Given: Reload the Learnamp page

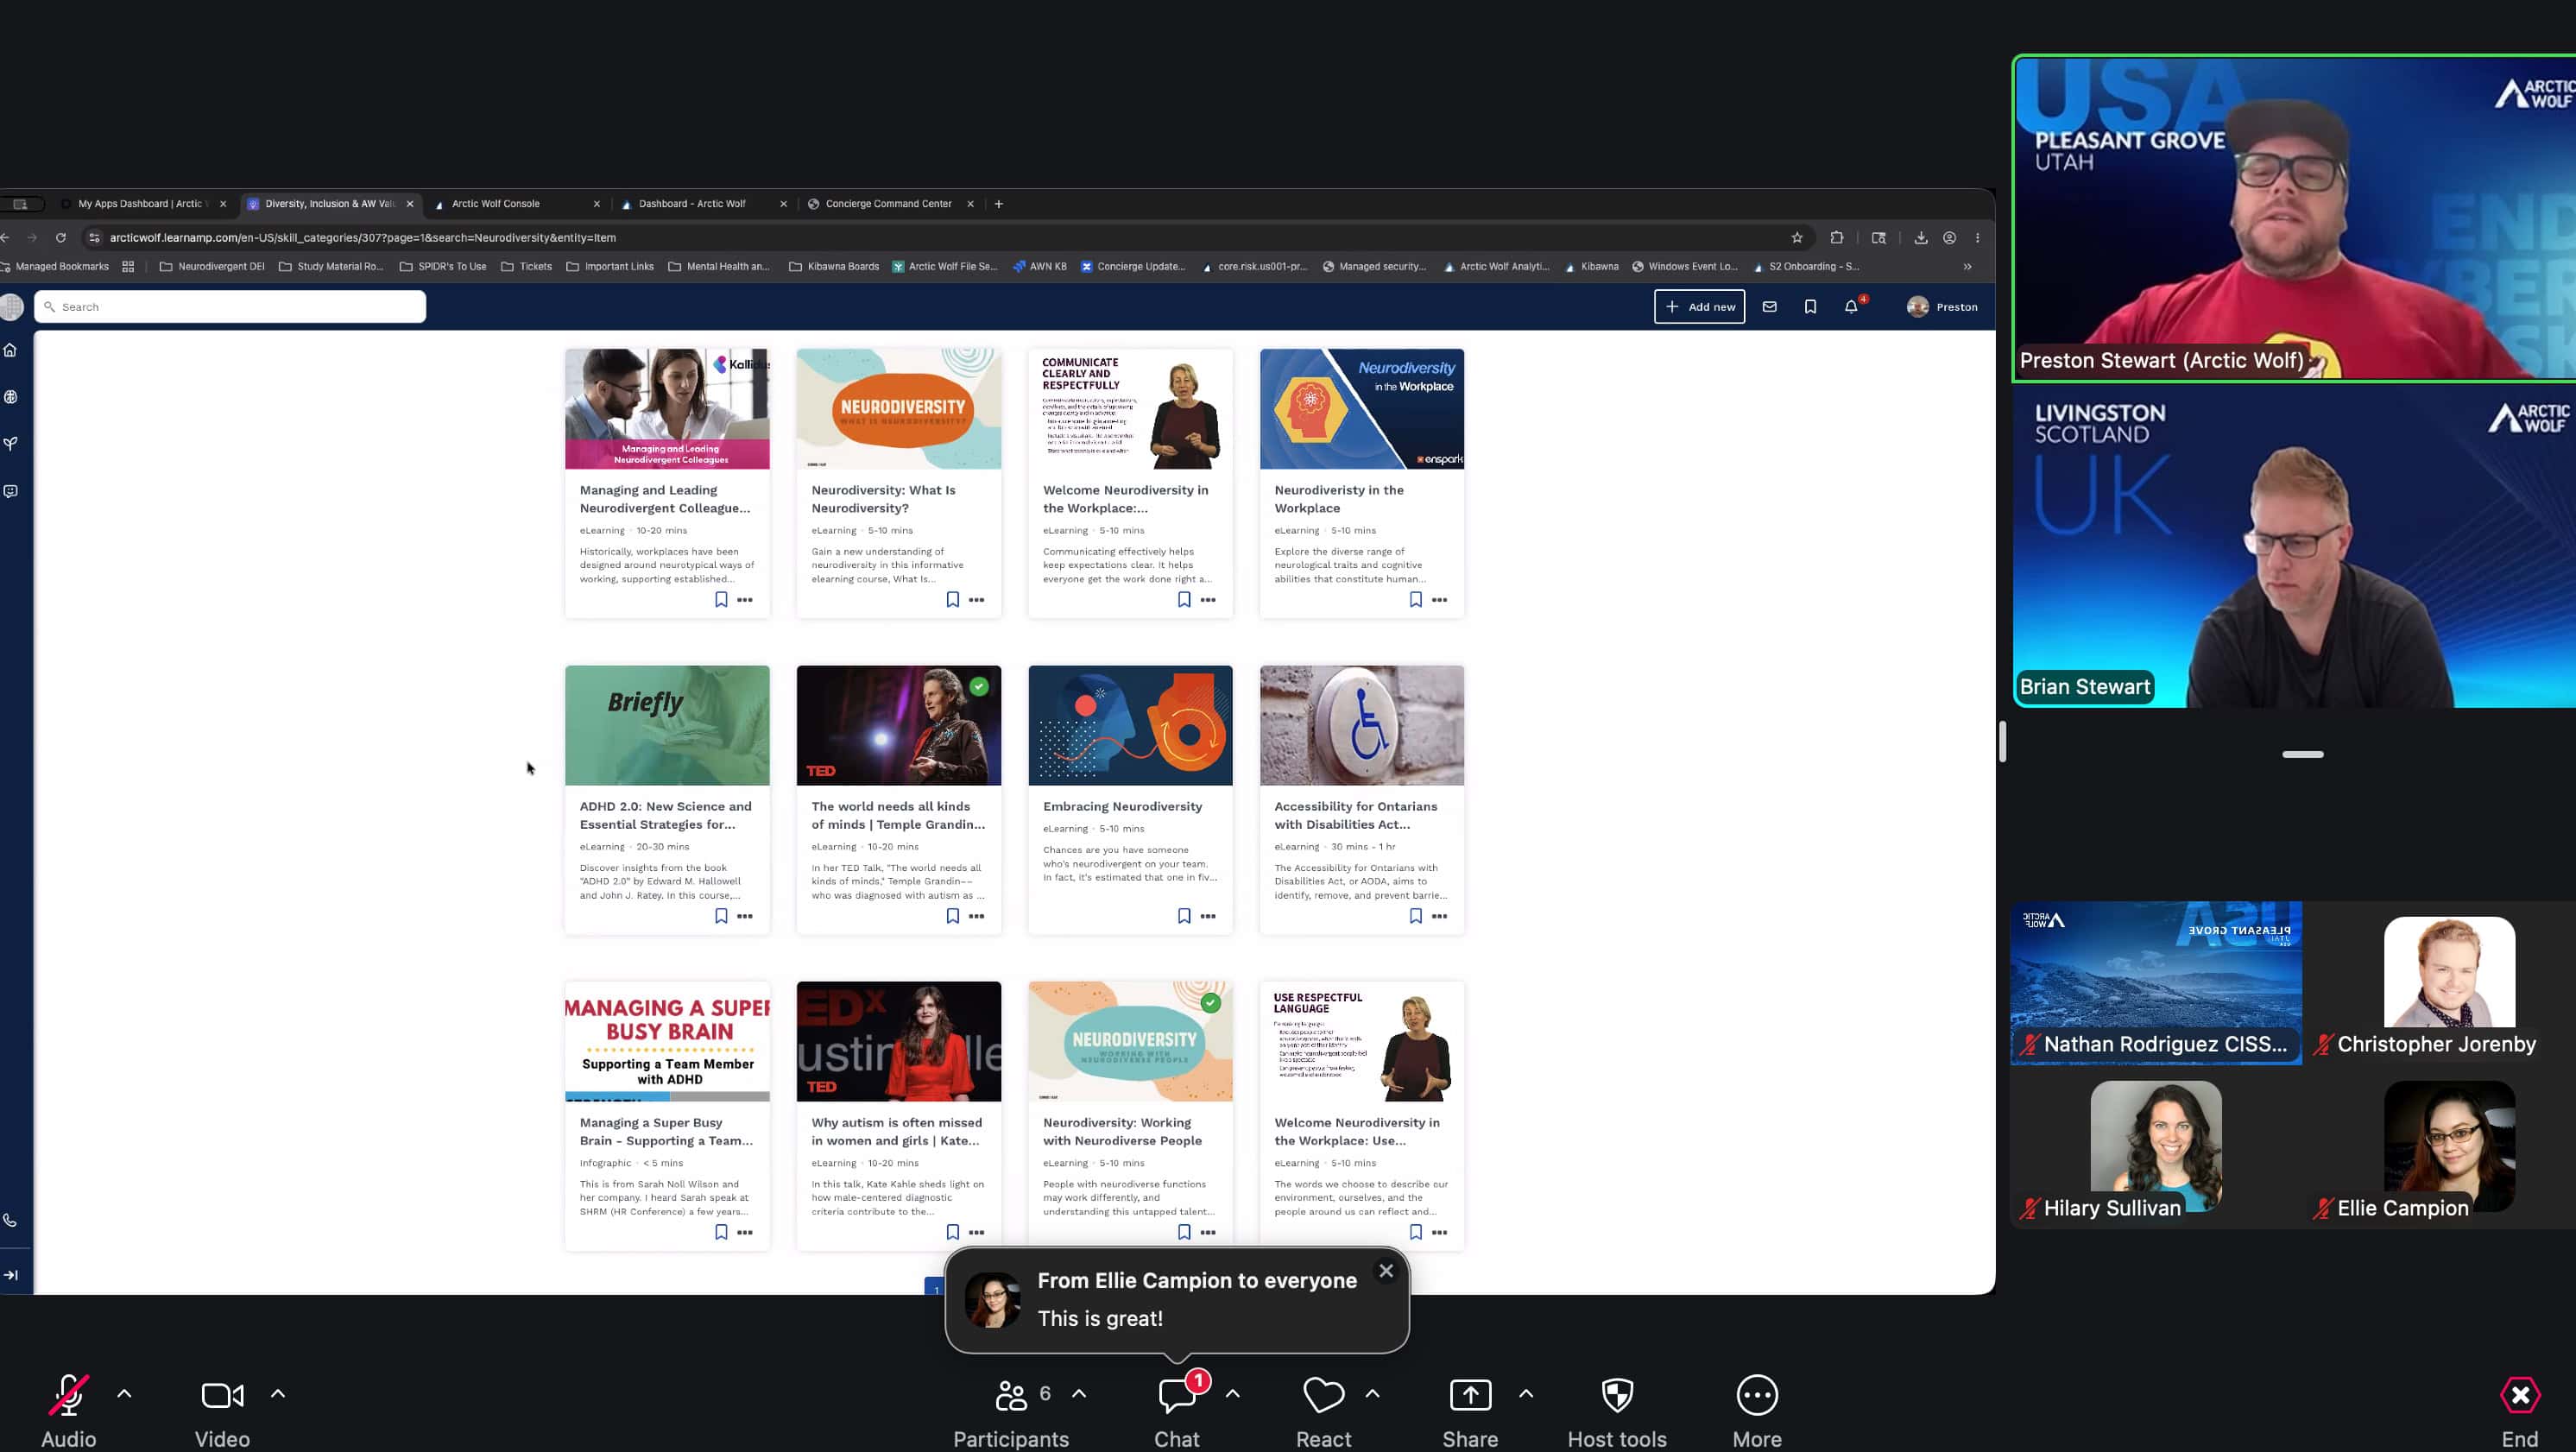Looking at the screenshot, I should pos(61,238).
